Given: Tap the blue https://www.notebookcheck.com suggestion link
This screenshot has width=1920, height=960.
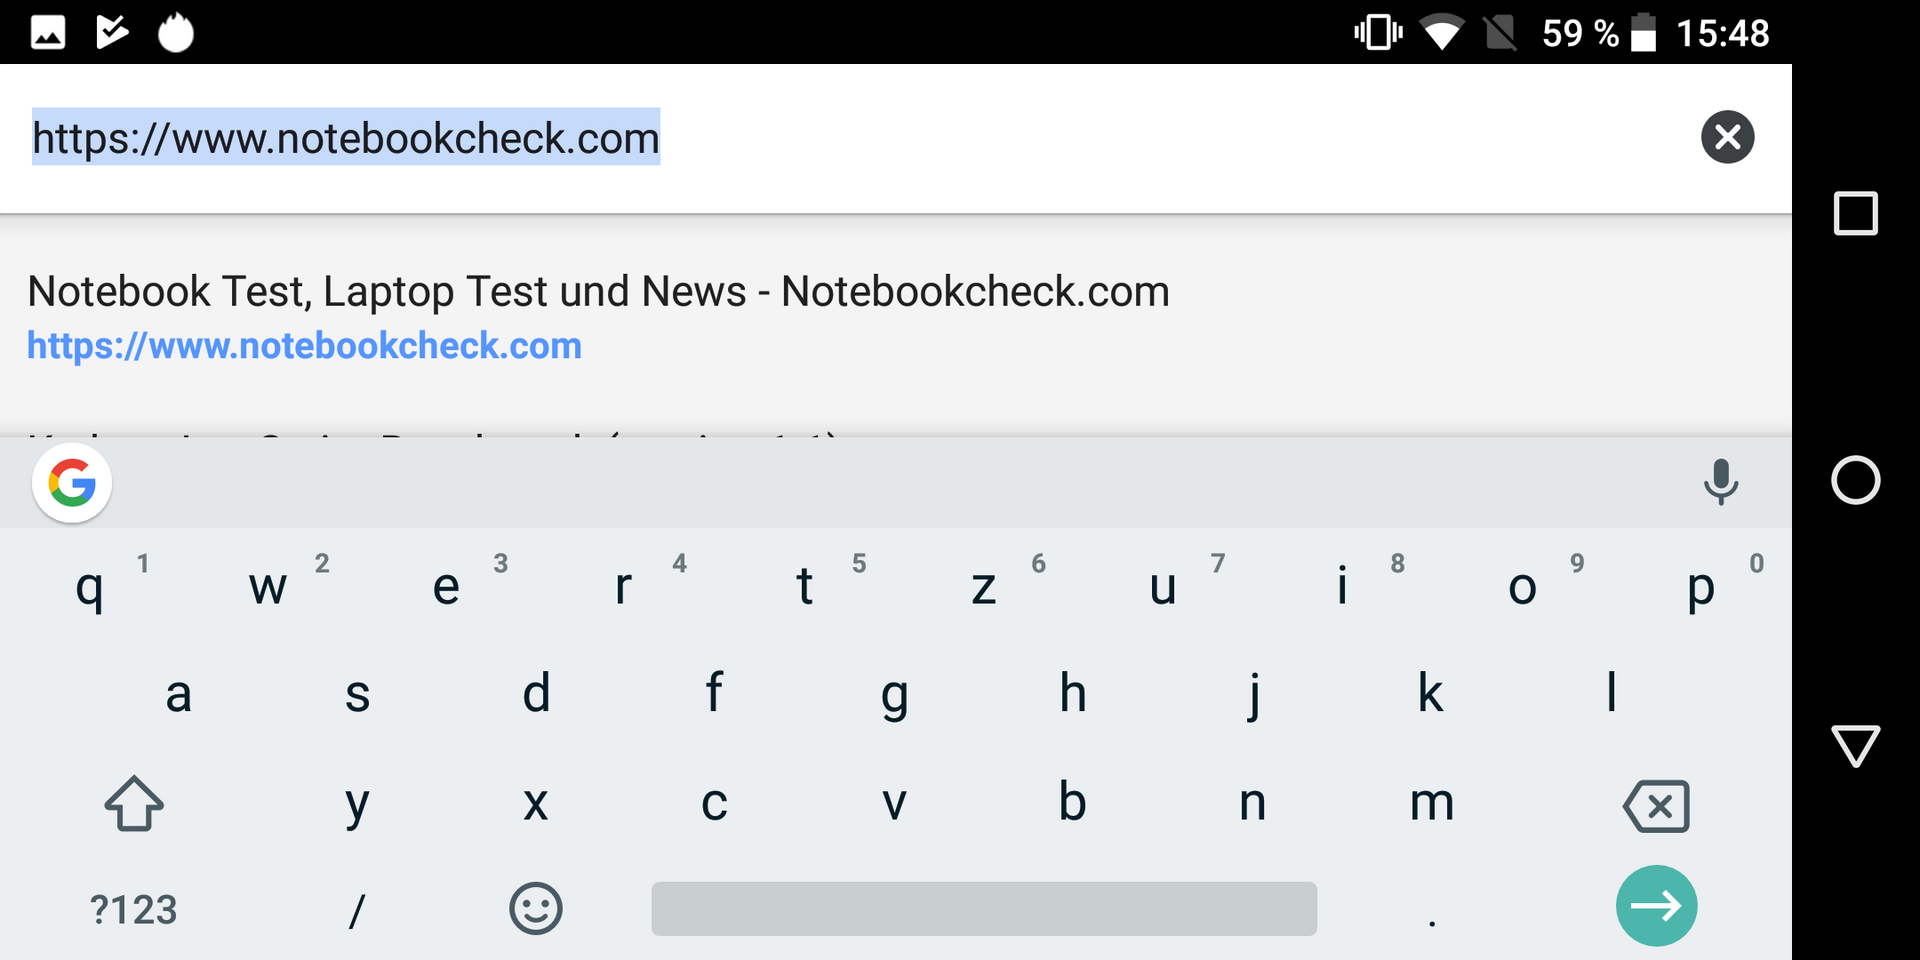Looking at the screenshot, I should point(304,346).
